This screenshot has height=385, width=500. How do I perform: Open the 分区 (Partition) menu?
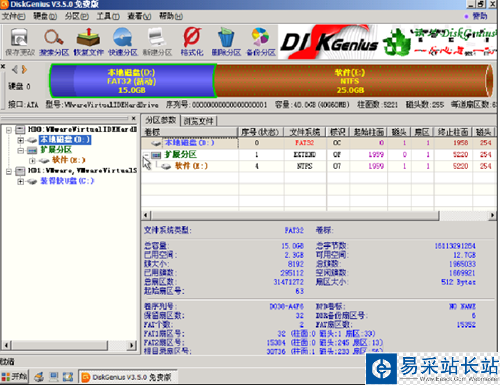click(77, 16)
